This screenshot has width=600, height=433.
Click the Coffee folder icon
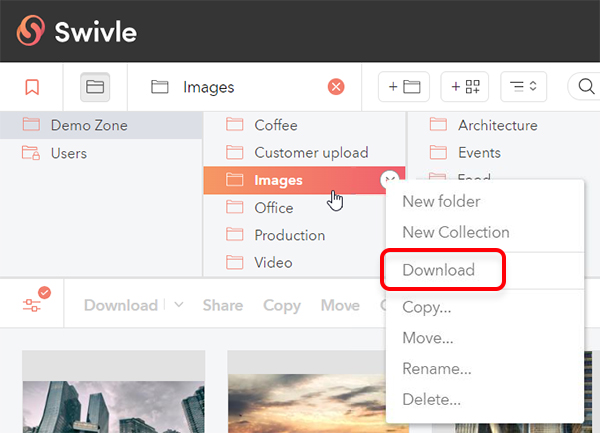point(235,124)
